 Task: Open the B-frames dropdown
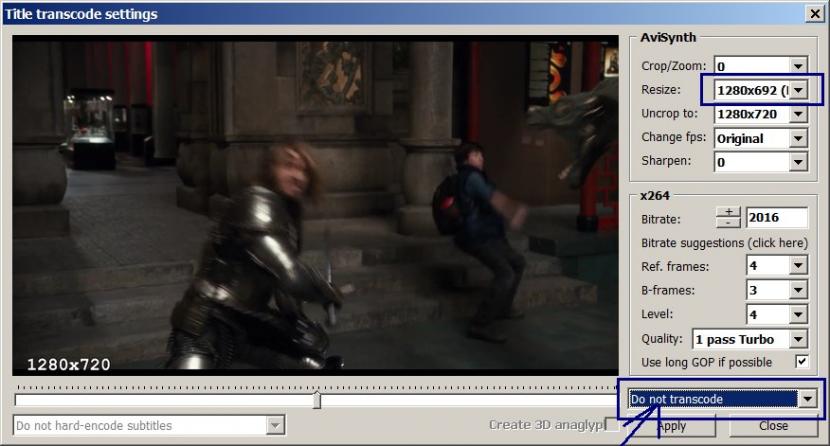click(x=798, y=290)
